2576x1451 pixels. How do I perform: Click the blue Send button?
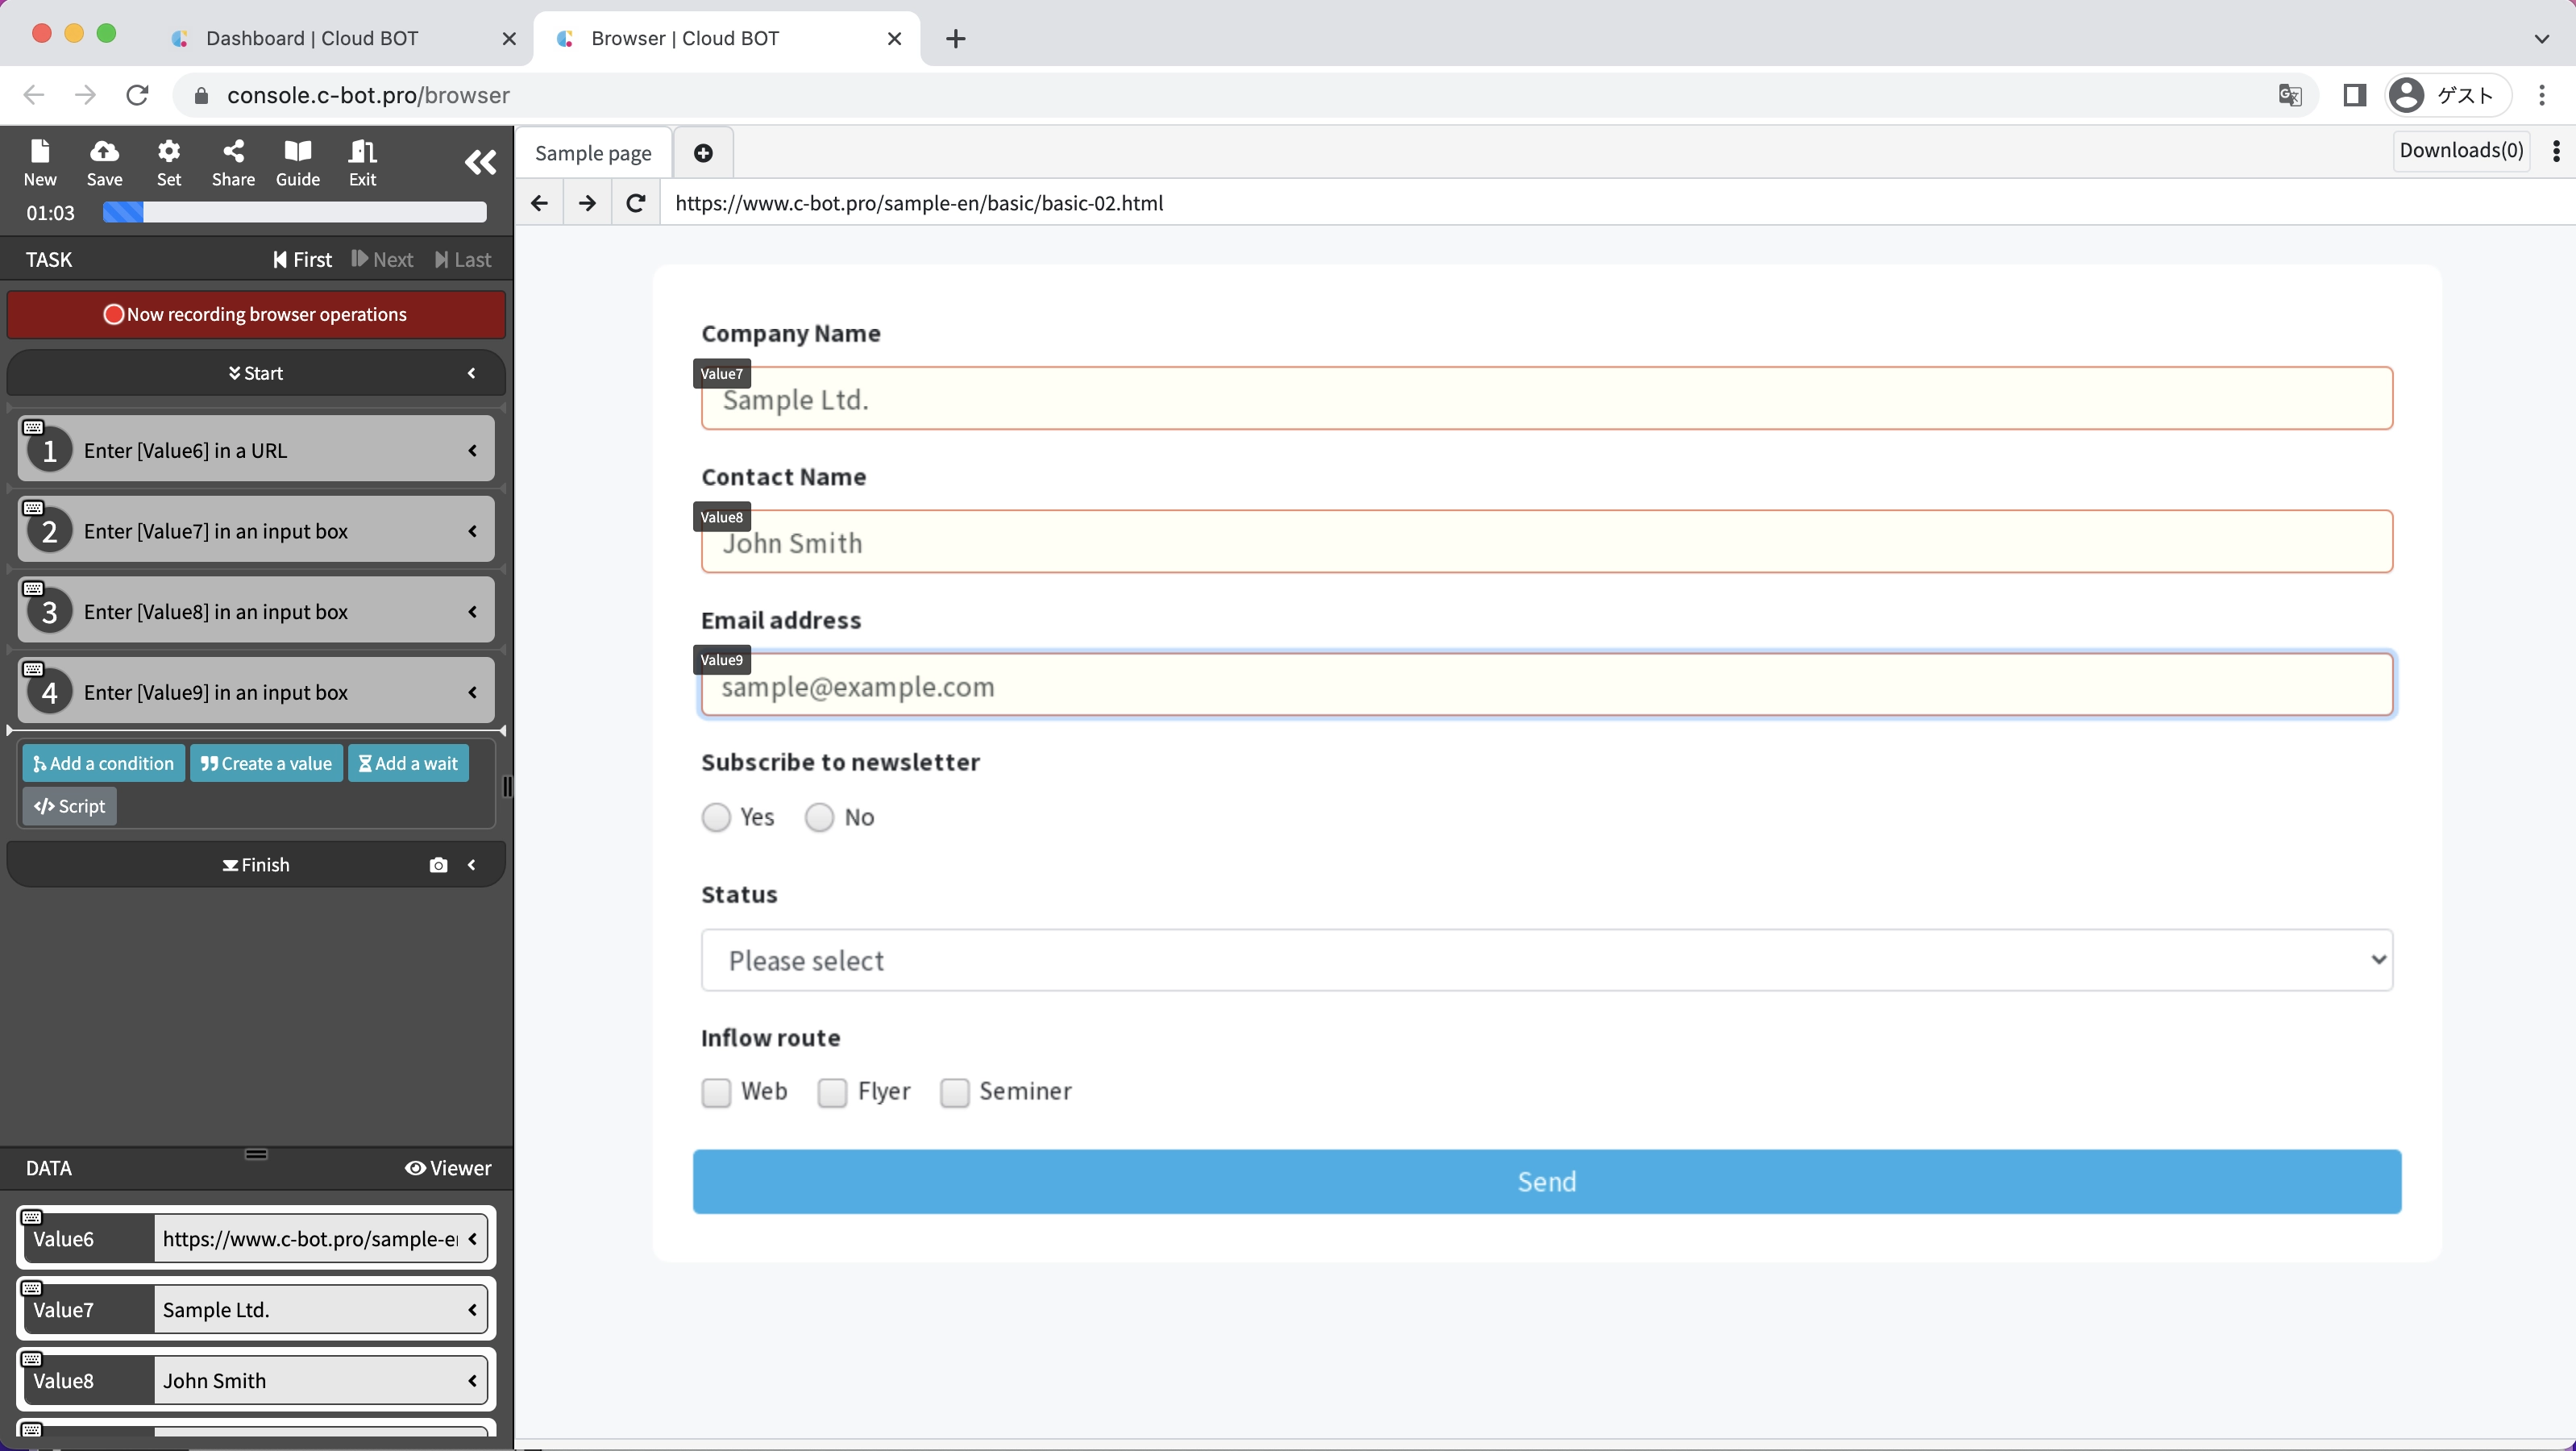pos(1546,1181)
